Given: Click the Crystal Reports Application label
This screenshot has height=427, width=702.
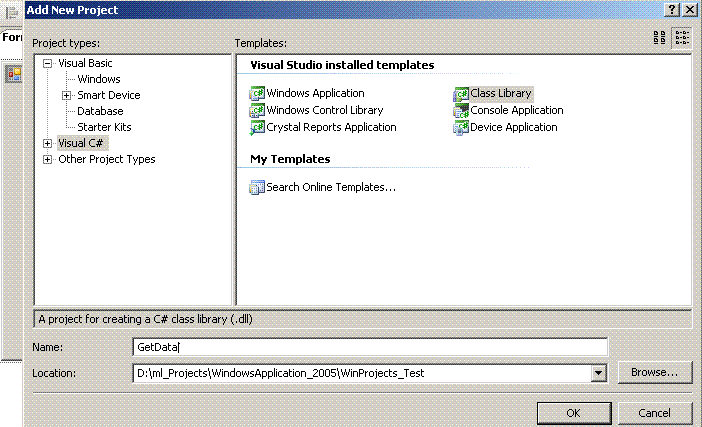Looking at the screenshot, I should tap(331, 127).
